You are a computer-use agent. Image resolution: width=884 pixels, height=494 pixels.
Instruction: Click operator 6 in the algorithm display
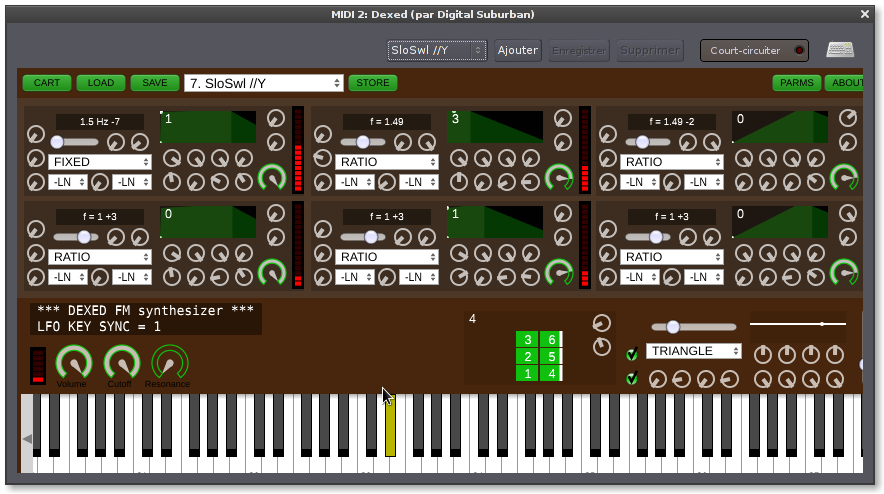(550, 339)
